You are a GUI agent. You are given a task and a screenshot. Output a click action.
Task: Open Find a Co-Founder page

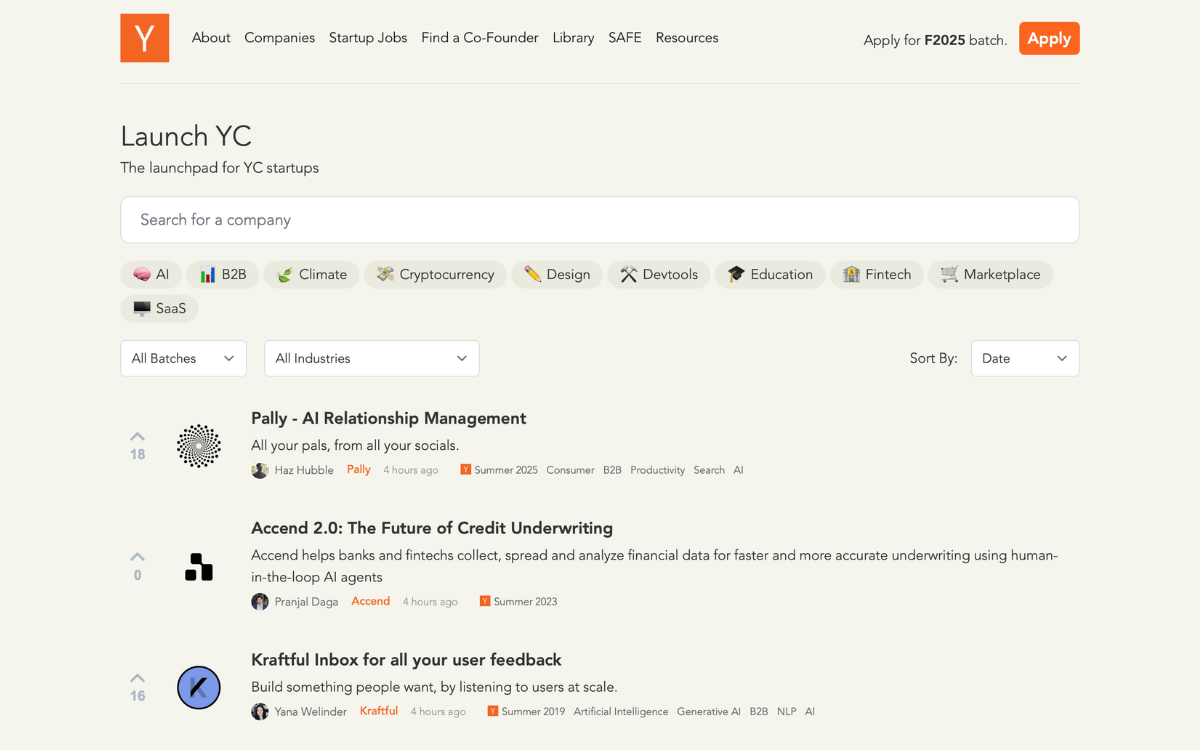coord(480,38)
